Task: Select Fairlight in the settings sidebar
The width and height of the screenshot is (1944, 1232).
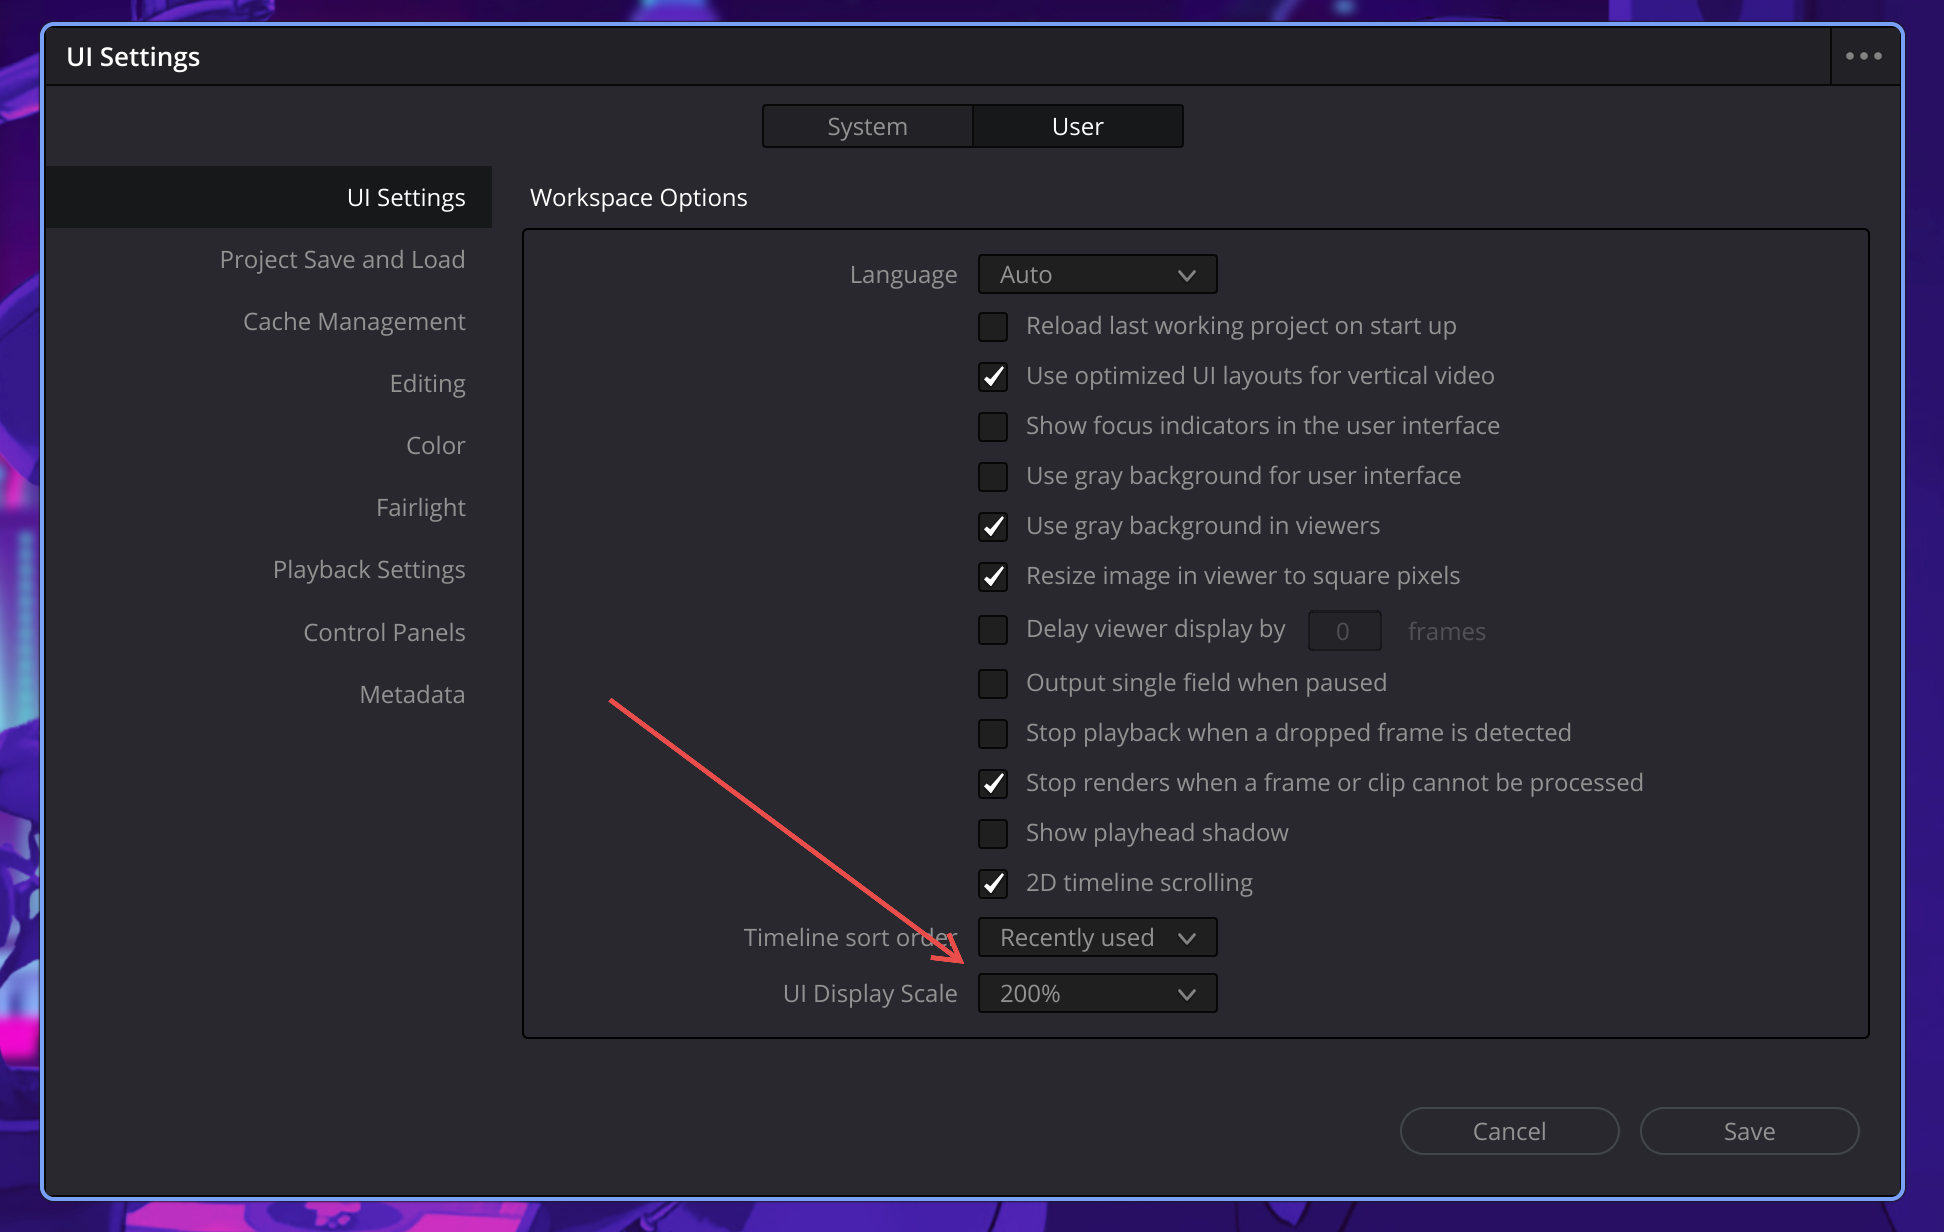Action: [420, 508]
